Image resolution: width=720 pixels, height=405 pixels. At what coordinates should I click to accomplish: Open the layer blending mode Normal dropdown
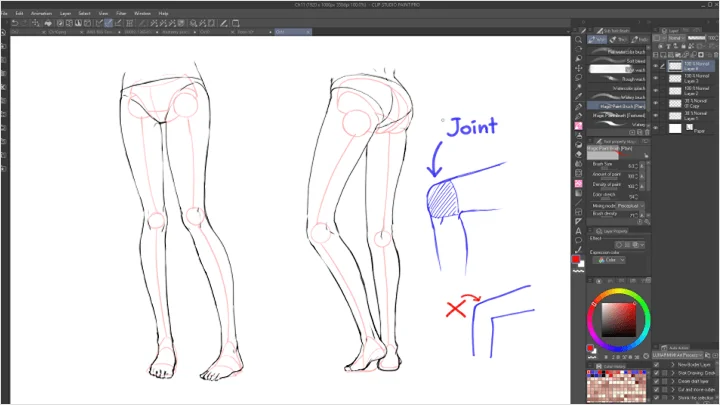coord(675,38)
